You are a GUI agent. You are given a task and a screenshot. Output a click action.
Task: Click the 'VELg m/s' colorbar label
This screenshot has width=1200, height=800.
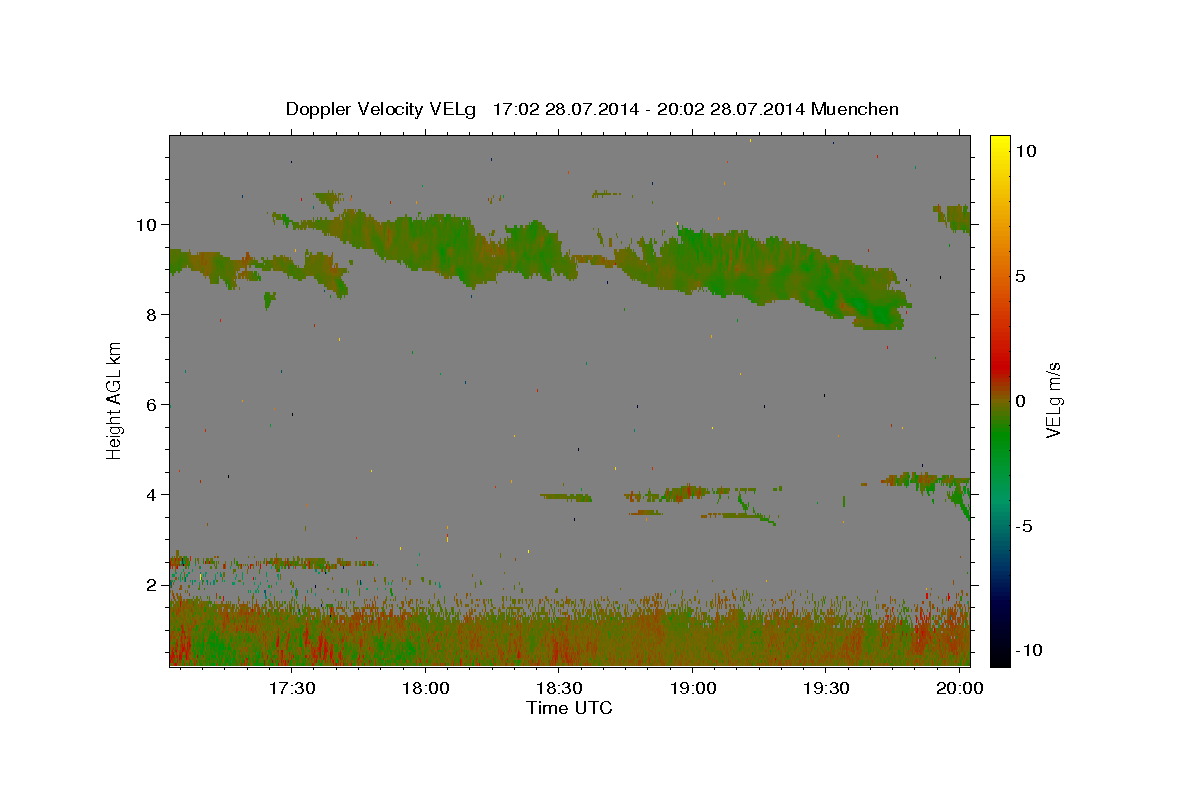1054,400
